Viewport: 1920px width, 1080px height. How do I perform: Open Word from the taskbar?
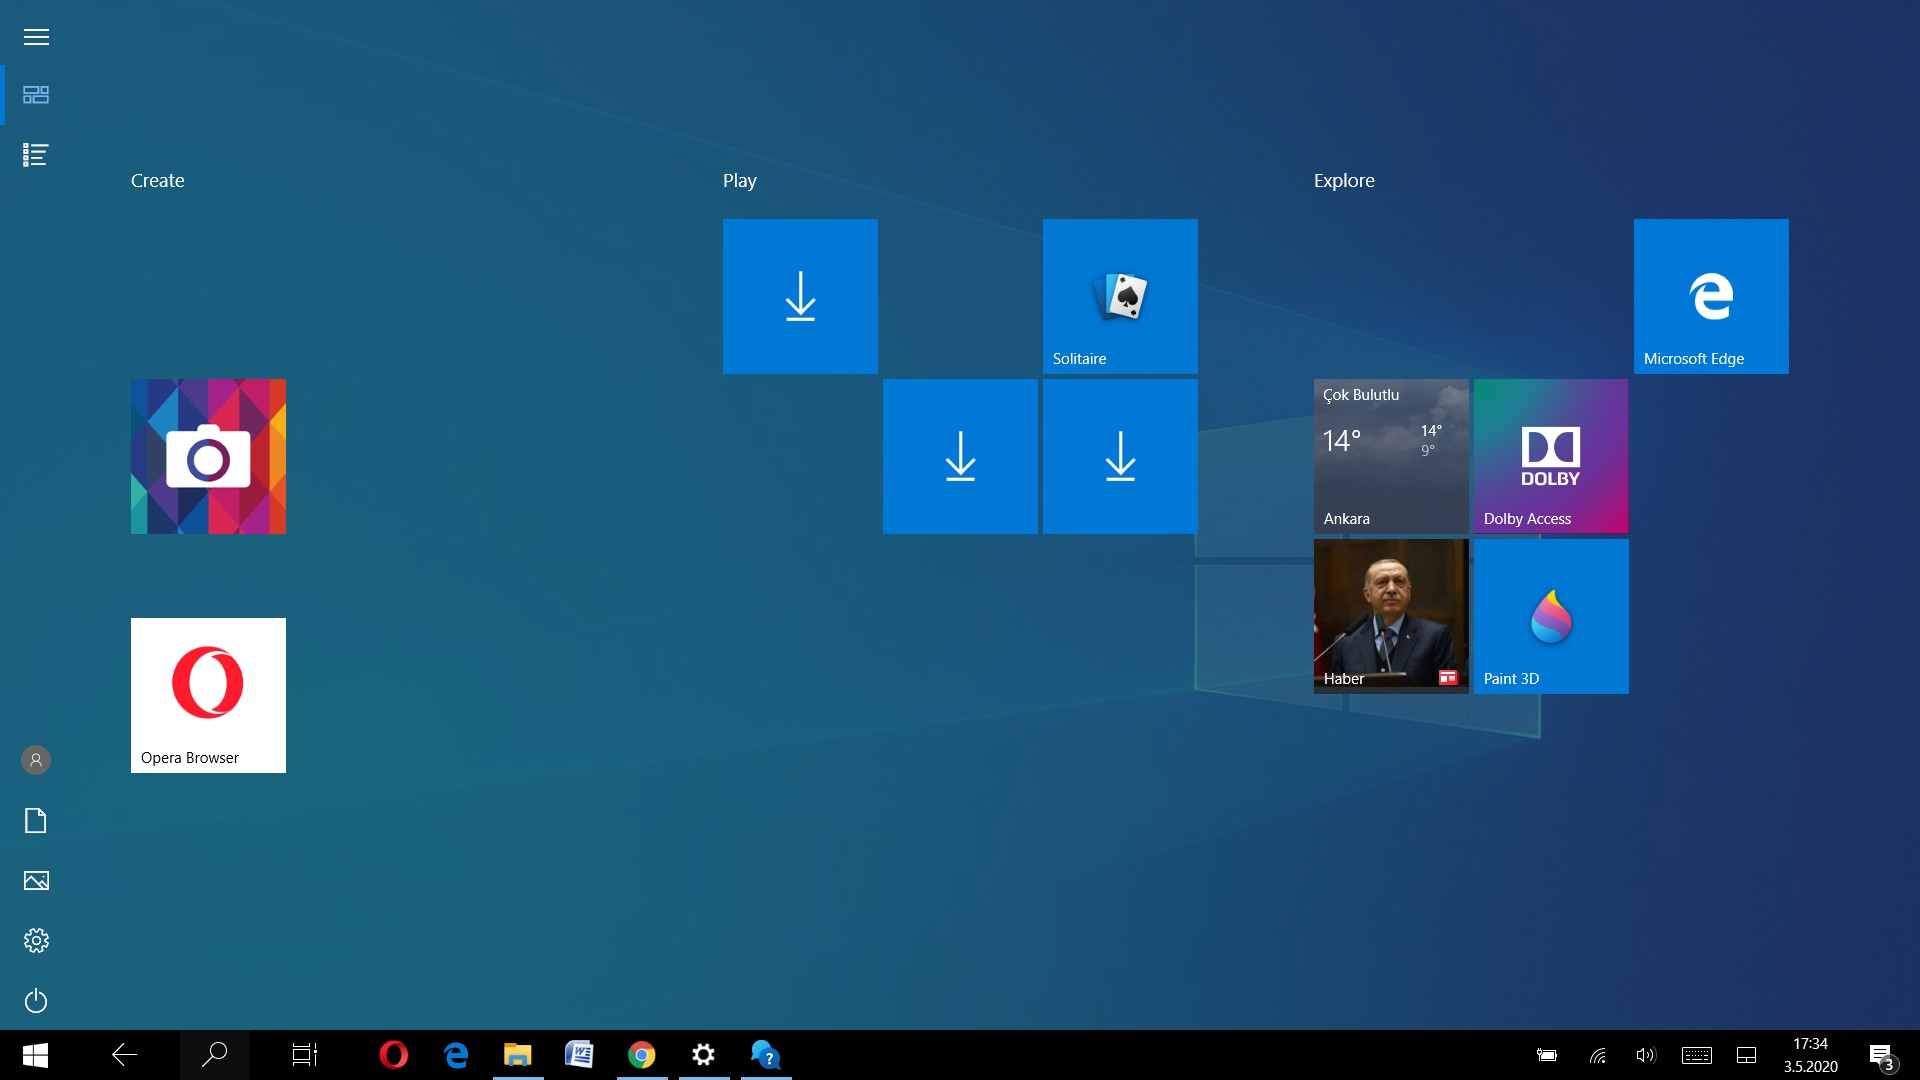pos(580,1055)
